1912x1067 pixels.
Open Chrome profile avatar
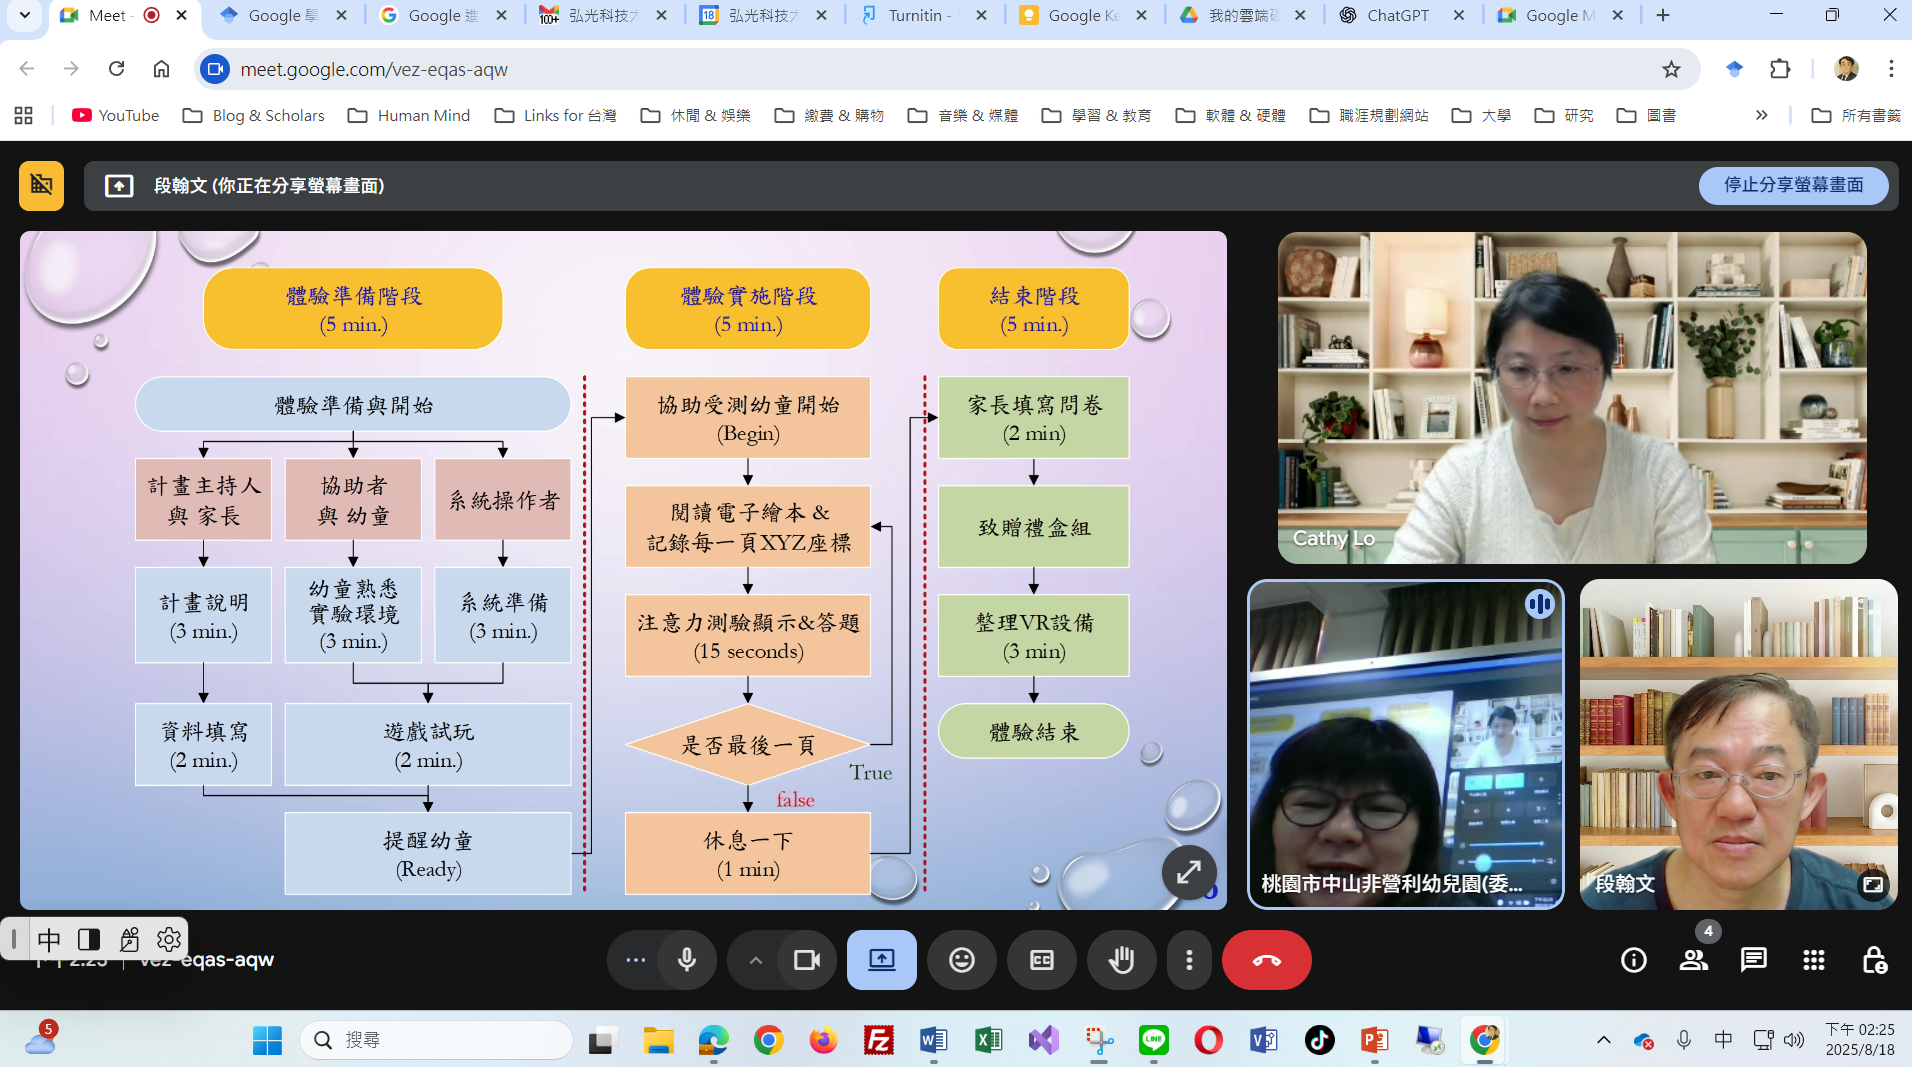coord(1846,69)
